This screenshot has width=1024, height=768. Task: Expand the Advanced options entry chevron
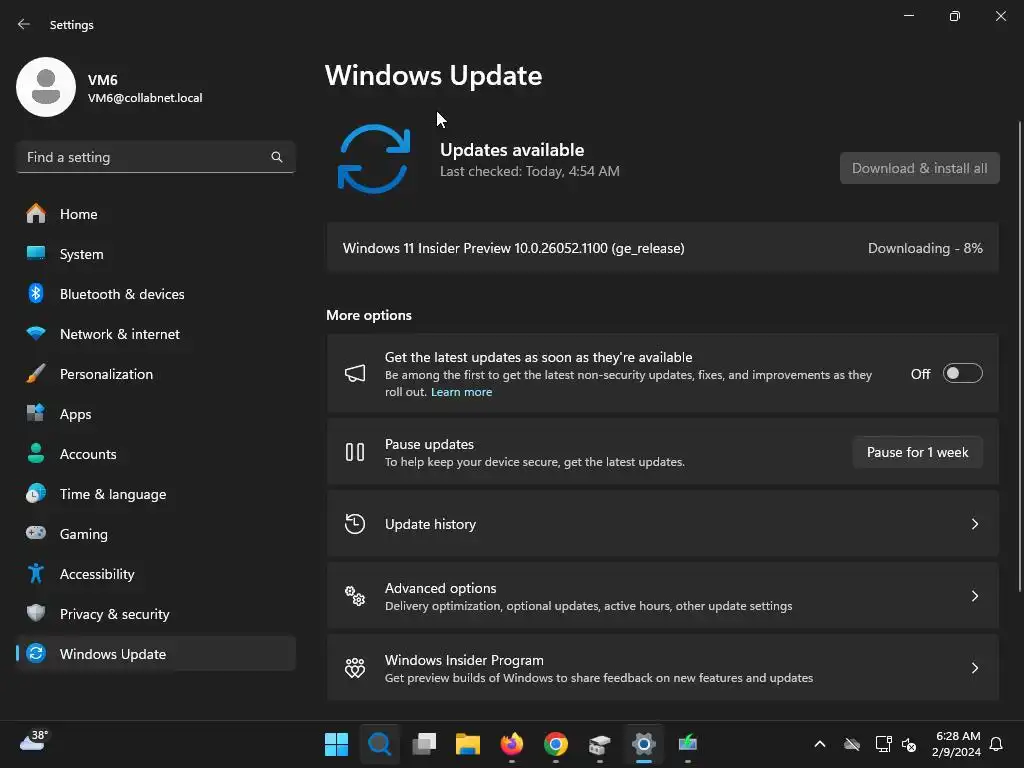[974, 596]
